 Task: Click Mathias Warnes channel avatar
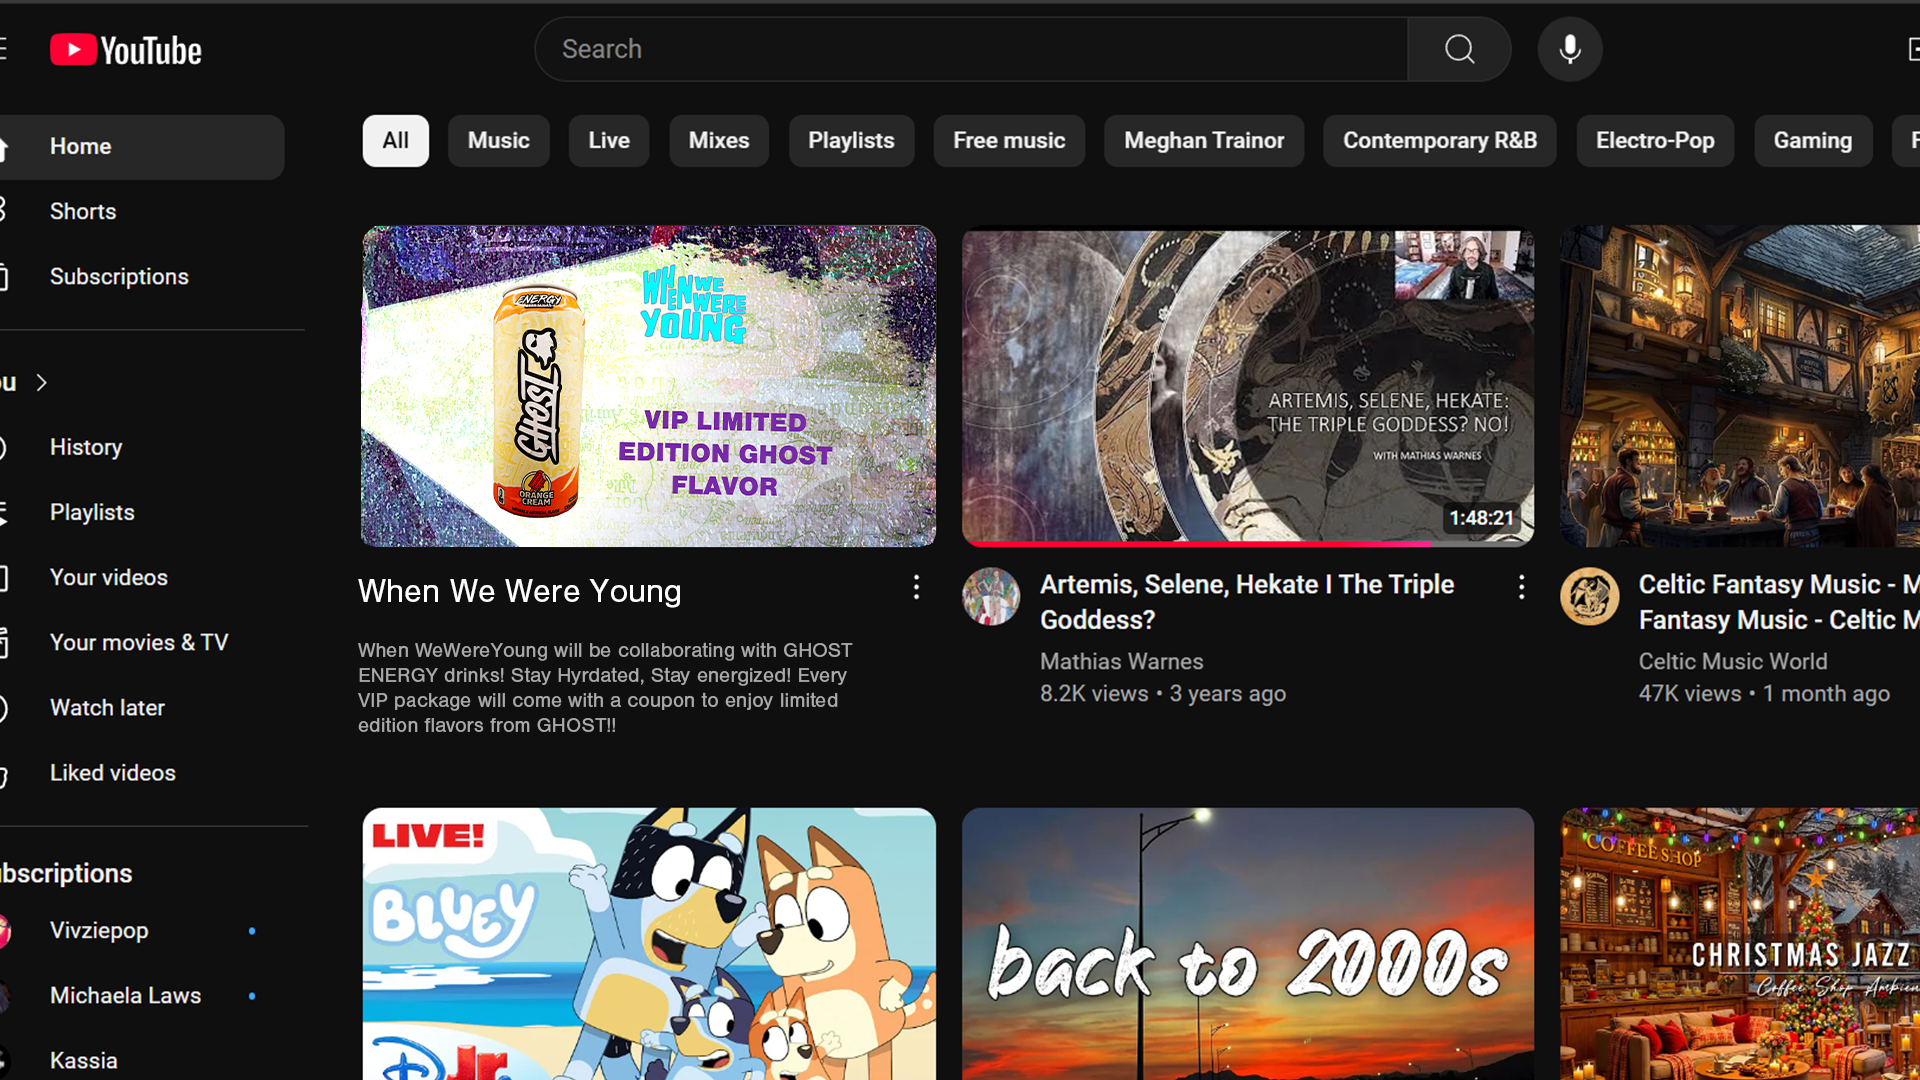(991, 597)
